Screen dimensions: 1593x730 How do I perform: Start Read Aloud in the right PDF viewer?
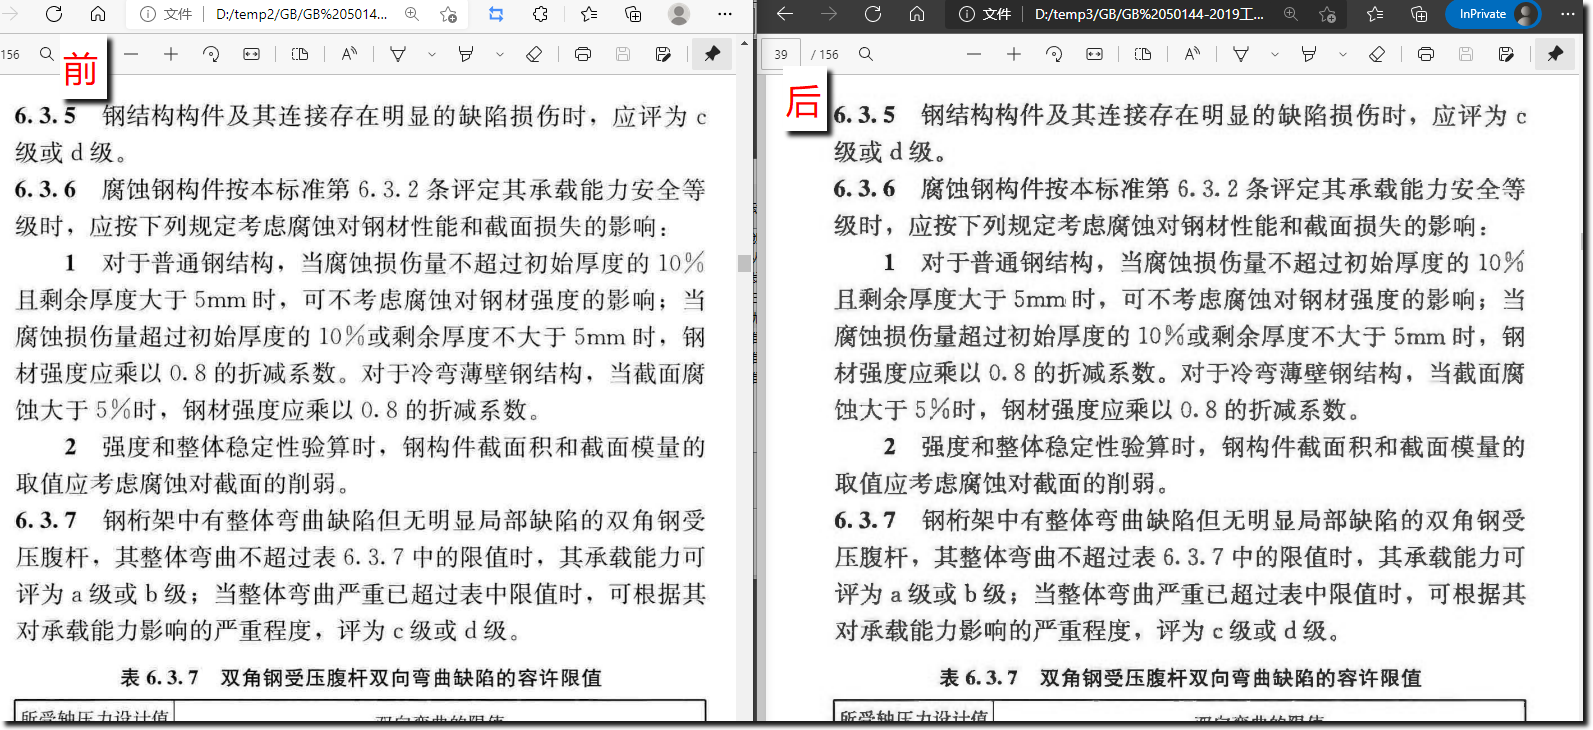[x=1192, y=54]
